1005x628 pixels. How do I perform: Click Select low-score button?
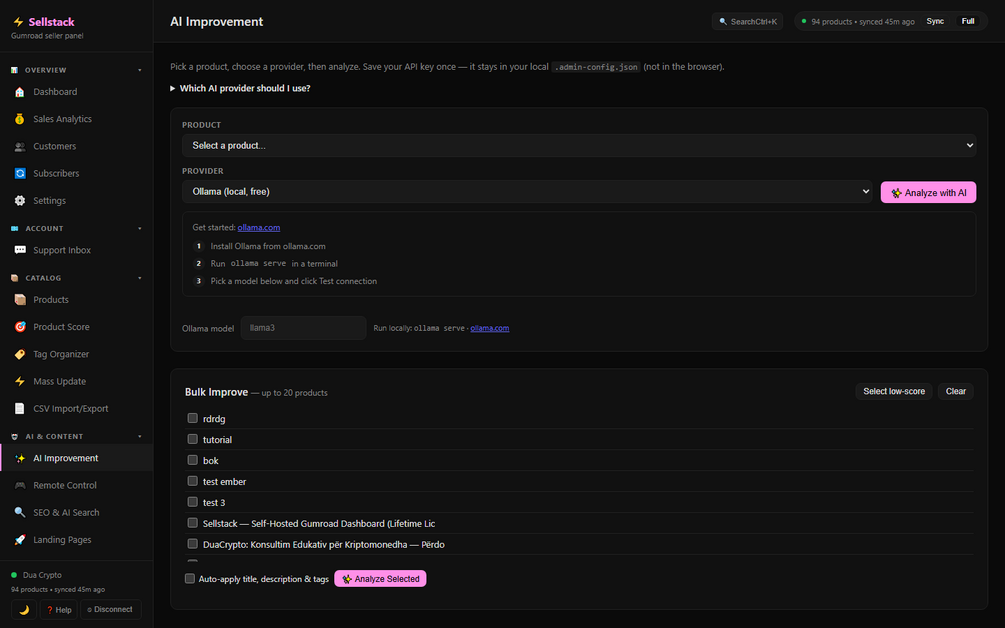[893, 392]
